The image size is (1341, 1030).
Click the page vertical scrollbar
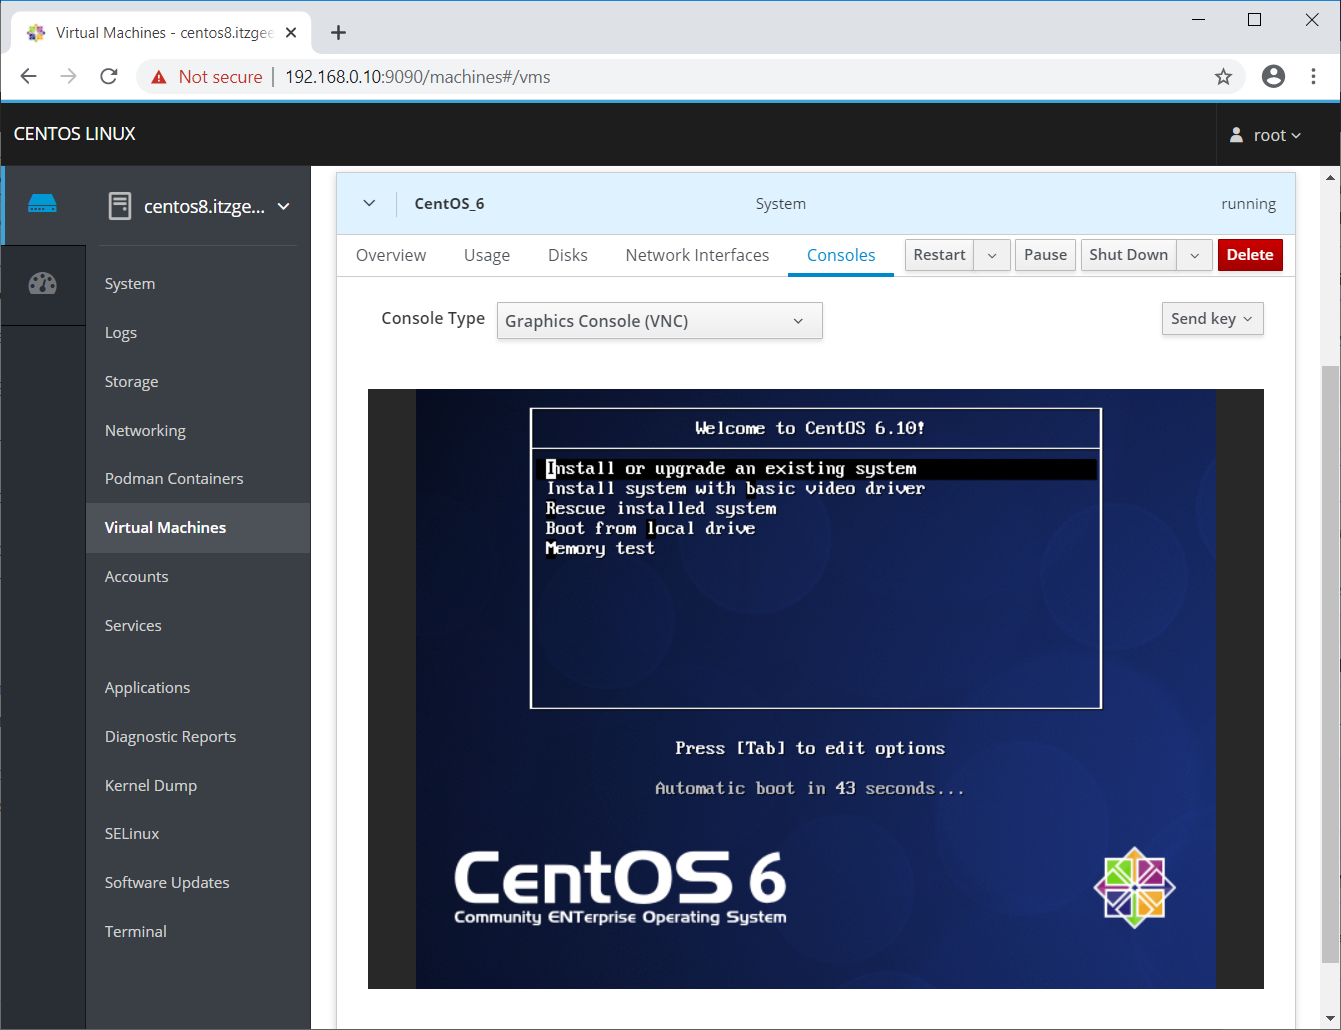pos(1330,665)
